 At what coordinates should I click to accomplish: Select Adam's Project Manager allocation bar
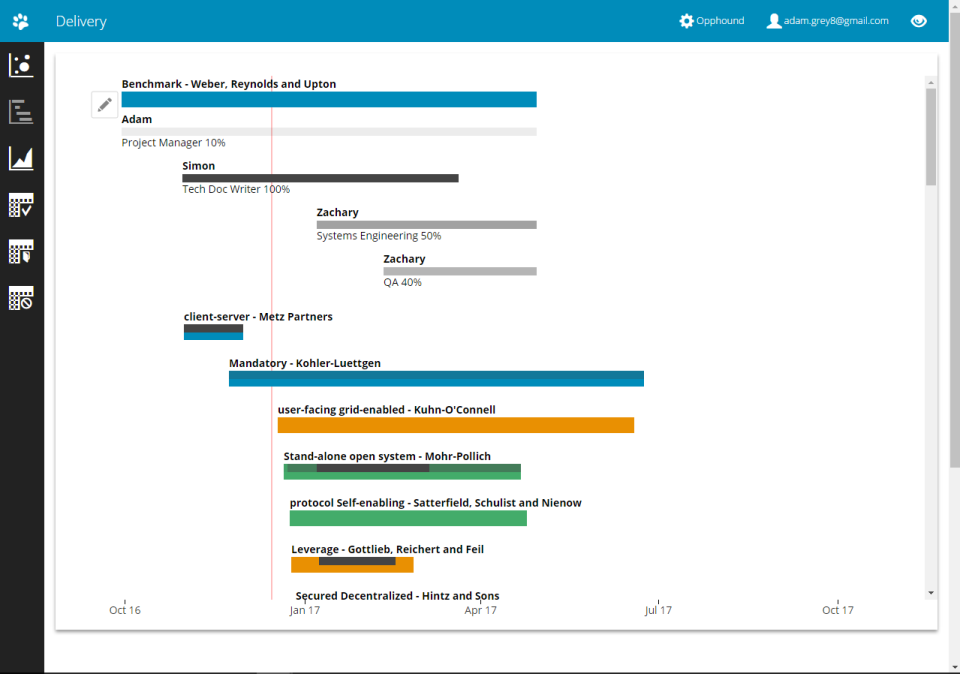pos(329,132)
